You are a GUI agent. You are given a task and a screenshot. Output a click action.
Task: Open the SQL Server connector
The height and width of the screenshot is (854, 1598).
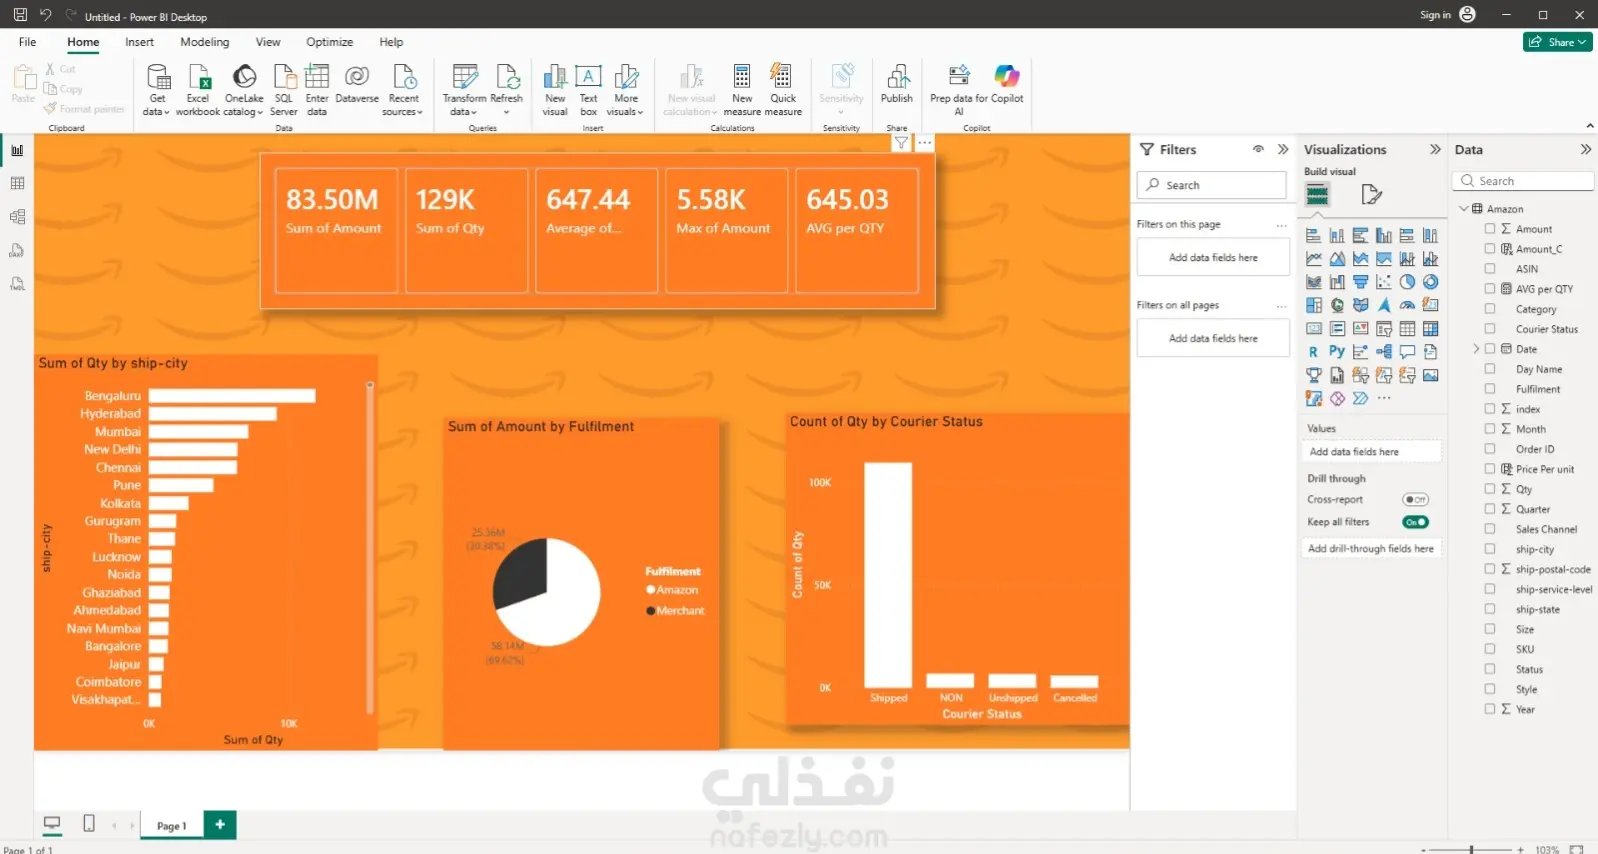(284, 90)
